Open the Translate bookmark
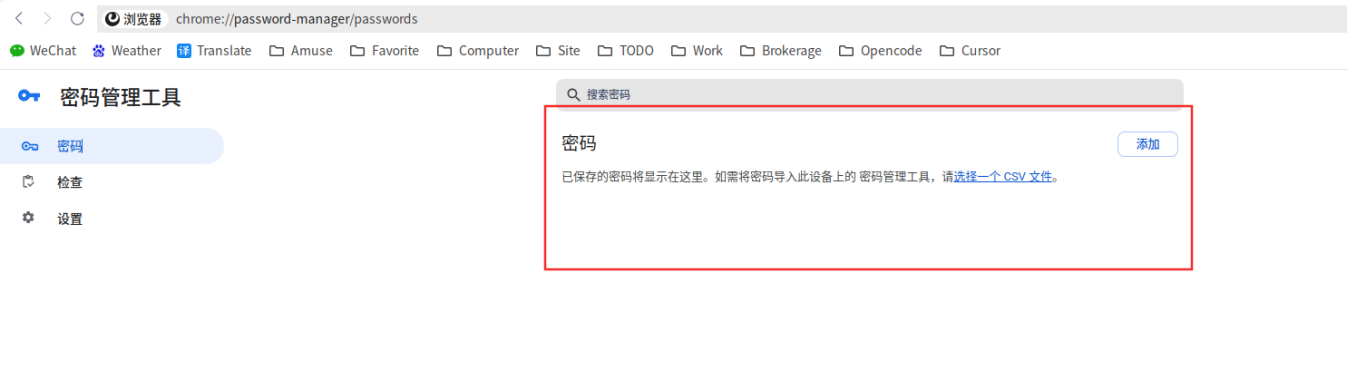Screen dimensions: 1347x390 pos(214,50)
